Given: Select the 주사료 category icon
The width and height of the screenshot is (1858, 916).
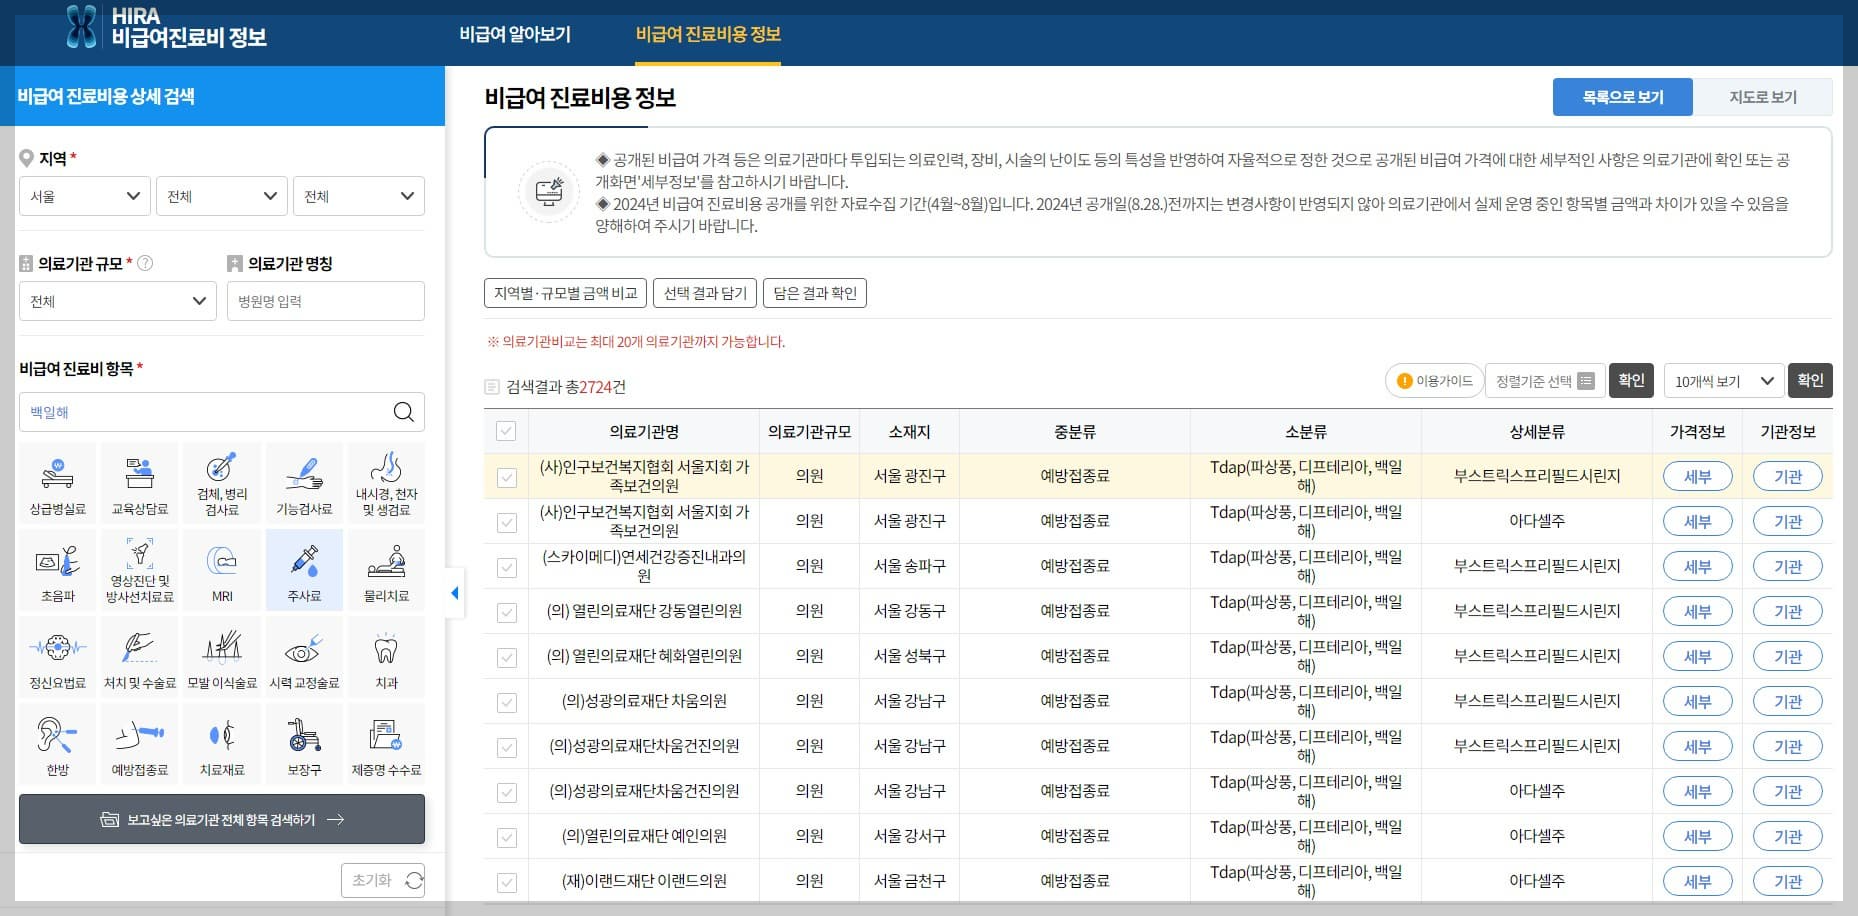Looking at the screenshot, I should tap(304, 569).
